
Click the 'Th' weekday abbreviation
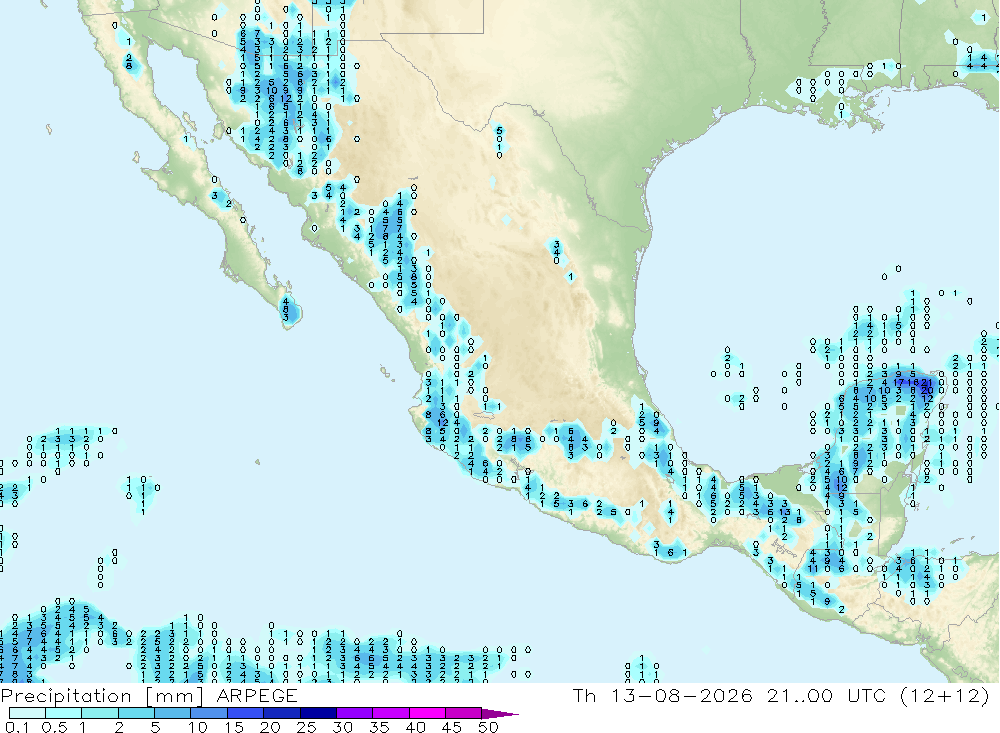click(584, 695)
